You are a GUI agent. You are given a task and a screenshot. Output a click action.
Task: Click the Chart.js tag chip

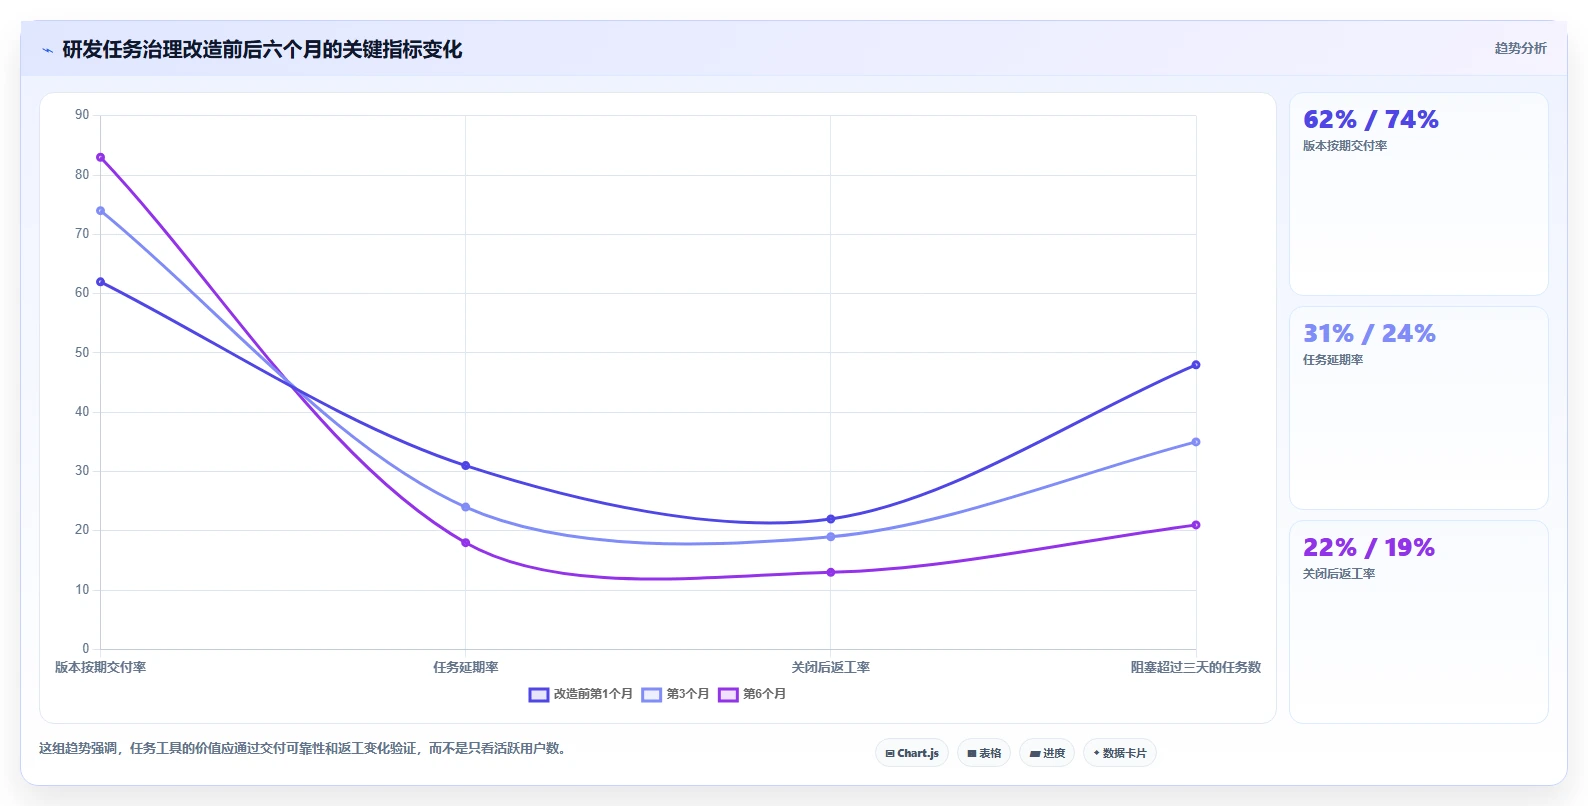pyautogui.click(x=912, y=753)
